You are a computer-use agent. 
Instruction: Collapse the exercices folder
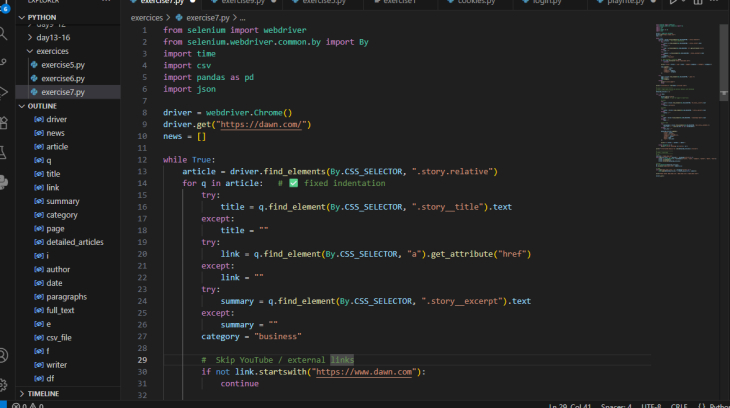pos(53,50)
